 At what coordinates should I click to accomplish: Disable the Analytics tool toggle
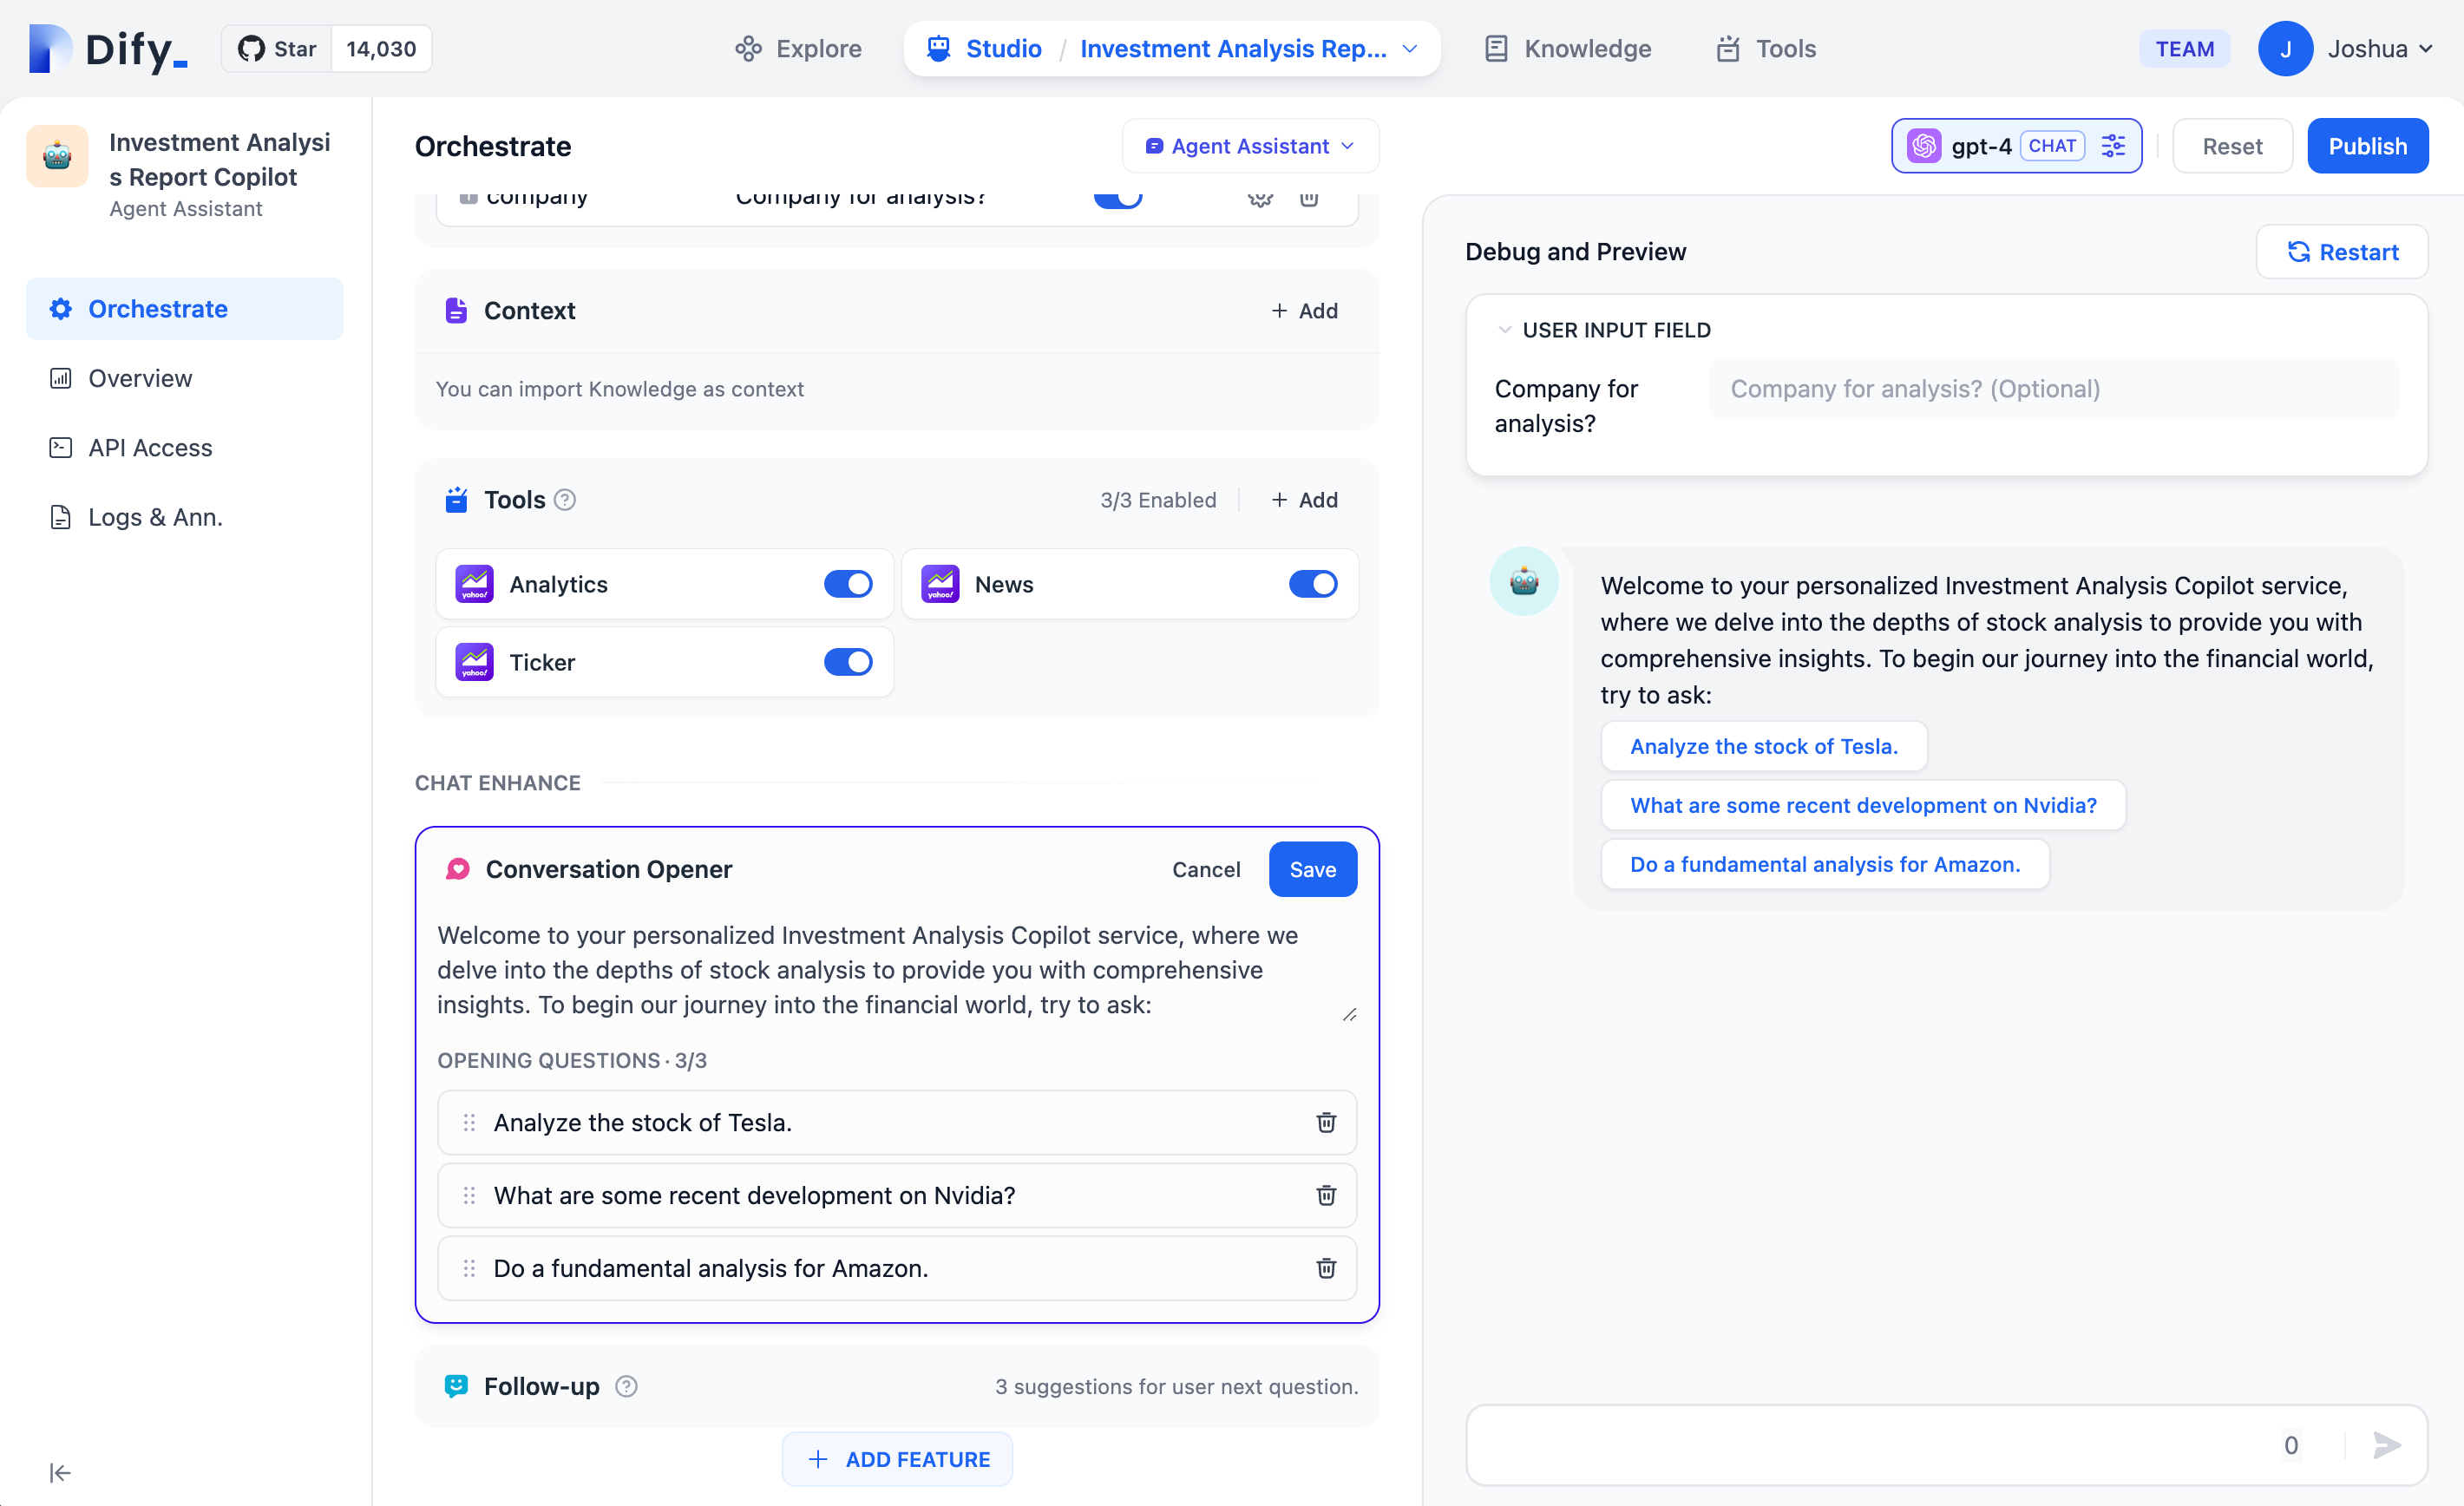[x=848, y=584]
